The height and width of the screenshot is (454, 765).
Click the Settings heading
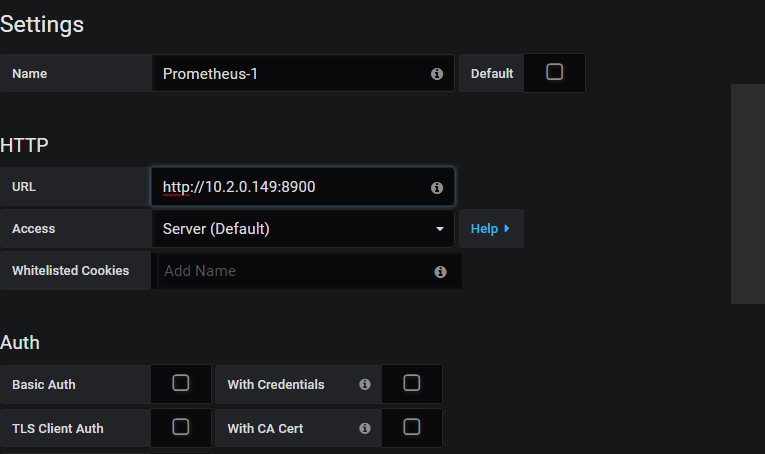click(x=42, y=25)
